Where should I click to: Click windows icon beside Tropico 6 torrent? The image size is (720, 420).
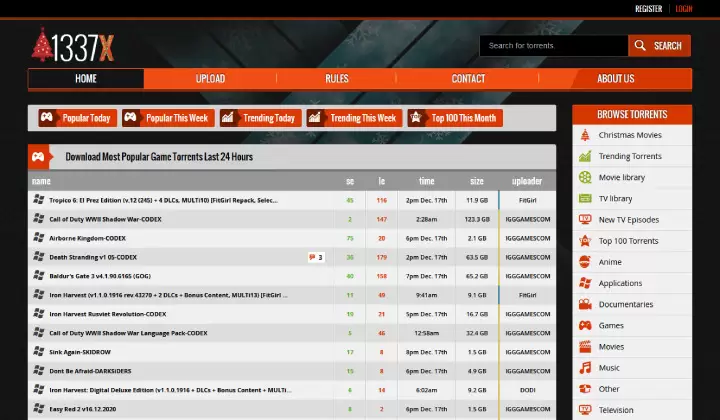[x=39, y=200]
